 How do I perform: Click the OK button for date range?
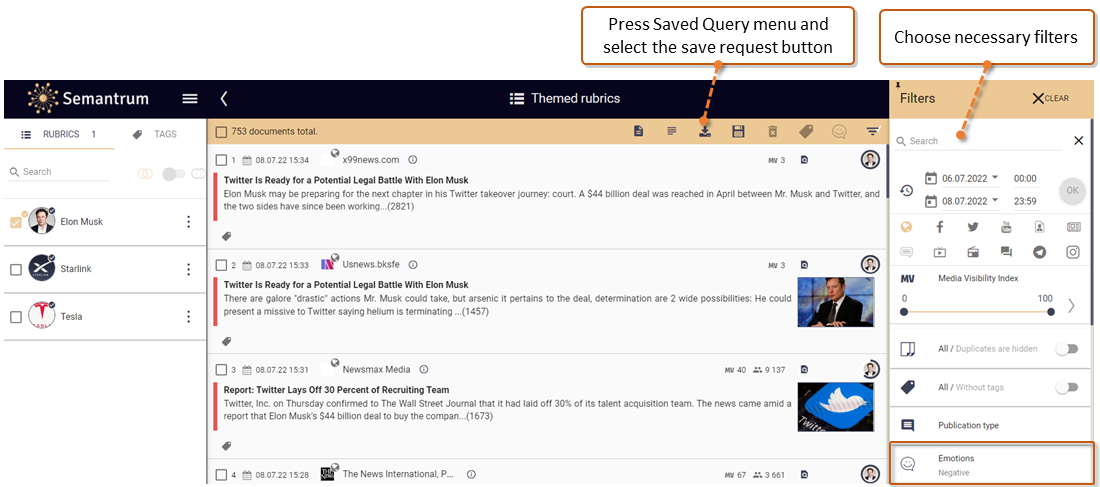point(1072,190)
